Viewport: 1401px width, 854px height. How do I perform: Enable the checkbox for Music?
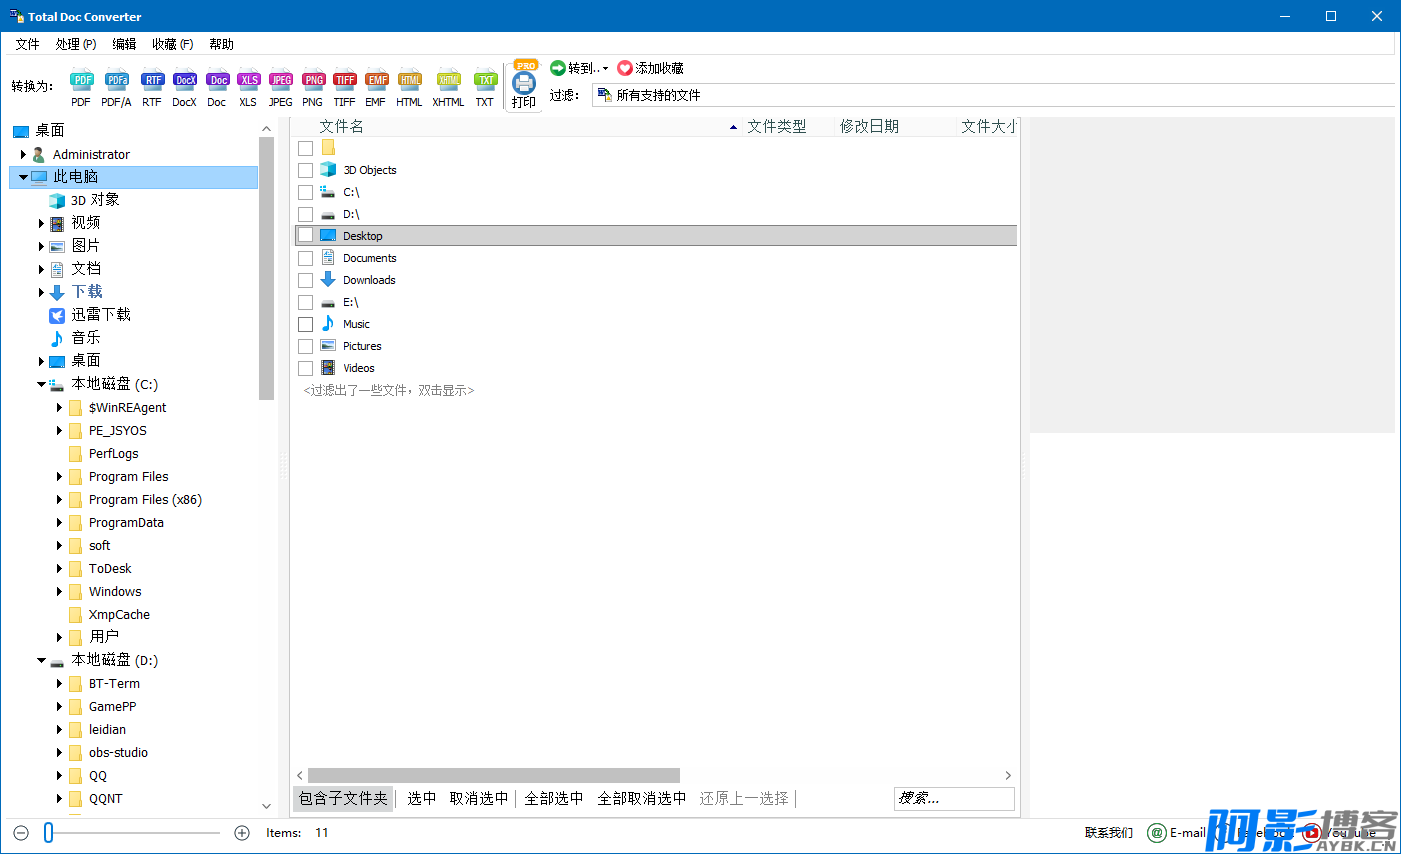click(x=306, y=324)
